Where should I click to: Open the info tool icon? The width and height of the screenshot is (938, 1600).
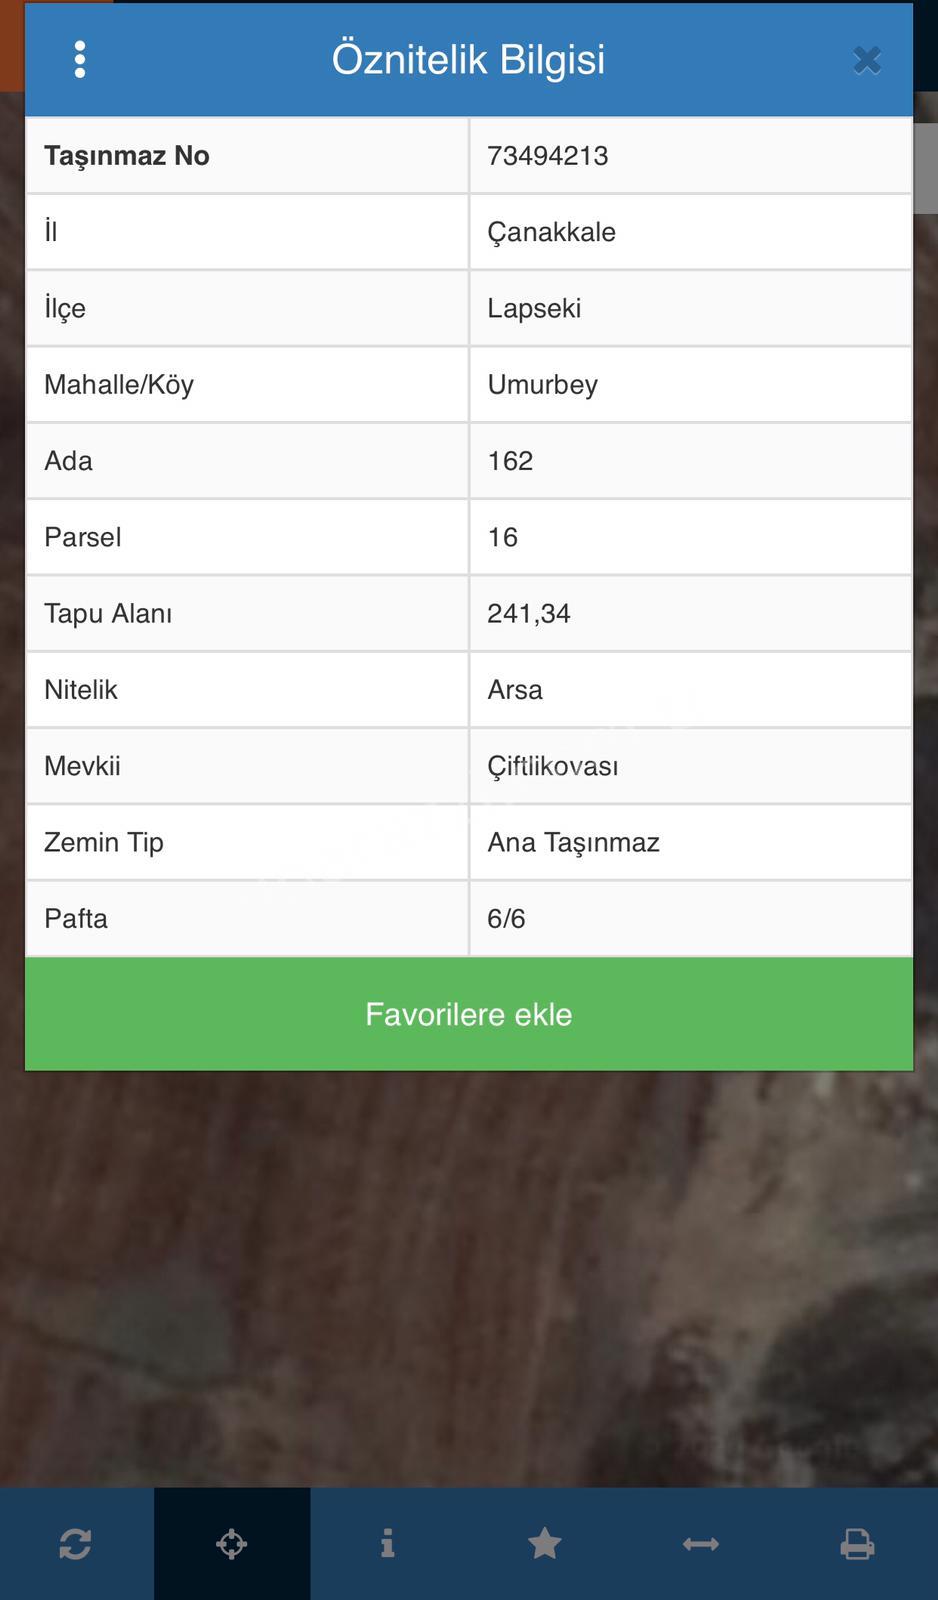(388, 1544)
